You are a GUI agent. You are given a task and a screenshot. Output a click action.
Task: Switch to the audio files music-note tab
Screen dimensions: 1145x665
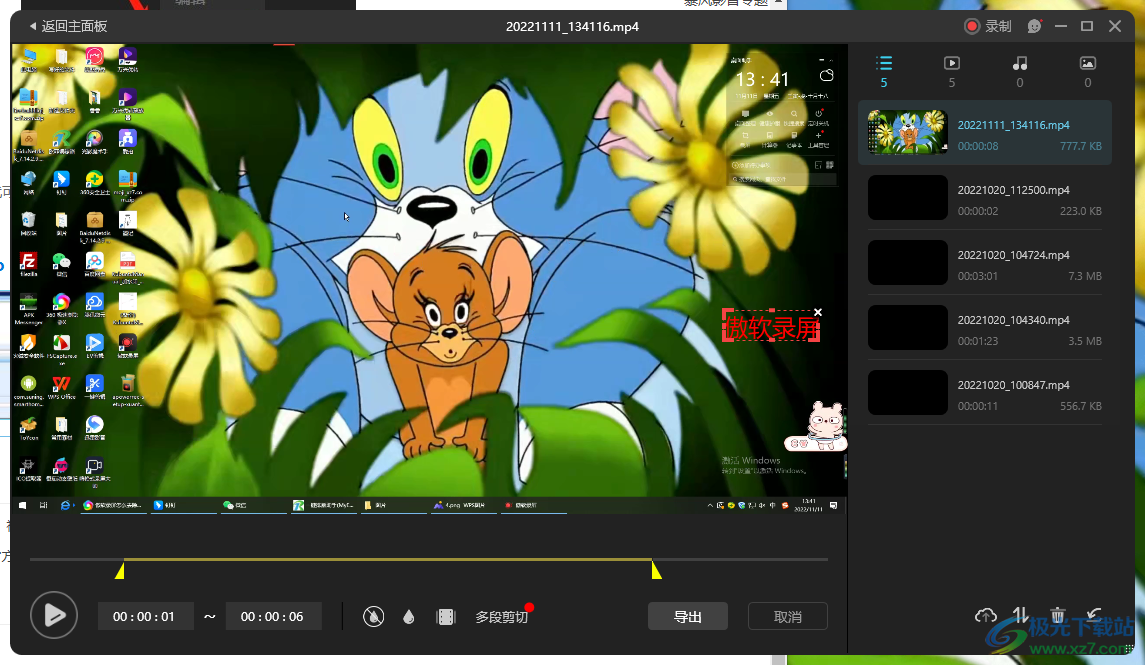tap(1019, 72)
